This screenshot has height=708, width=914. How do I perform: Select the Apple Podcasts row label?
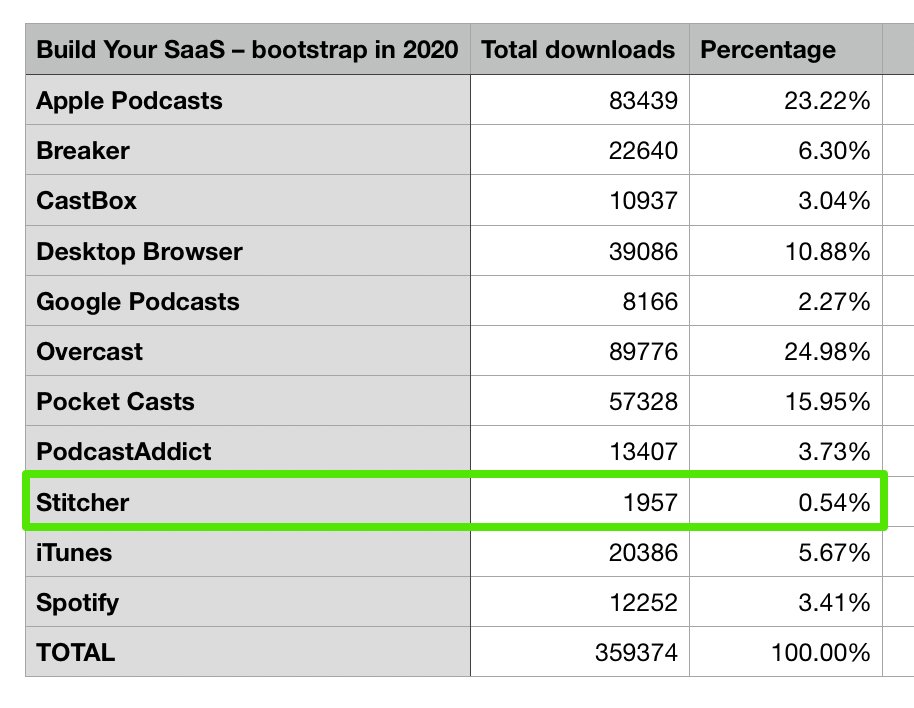coord(129,101)
